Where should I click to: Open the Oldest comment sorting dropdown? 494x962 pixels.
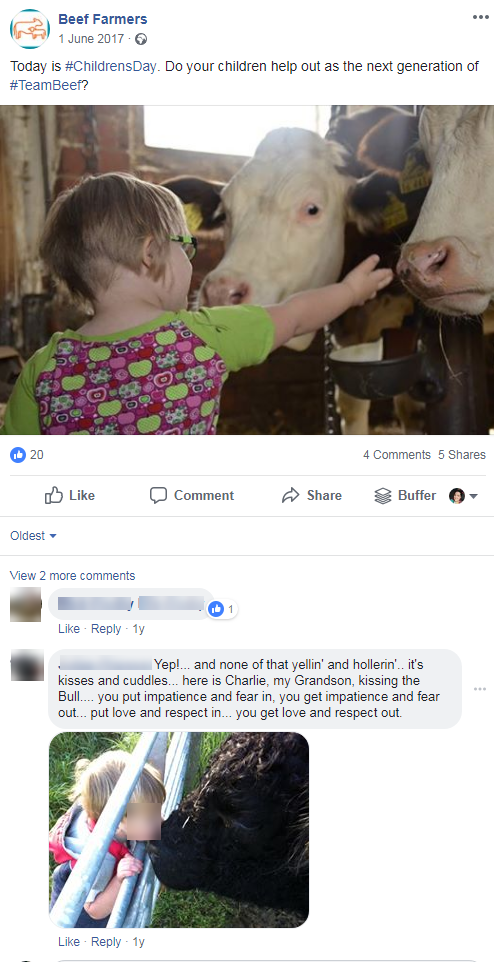click(33, 536)
